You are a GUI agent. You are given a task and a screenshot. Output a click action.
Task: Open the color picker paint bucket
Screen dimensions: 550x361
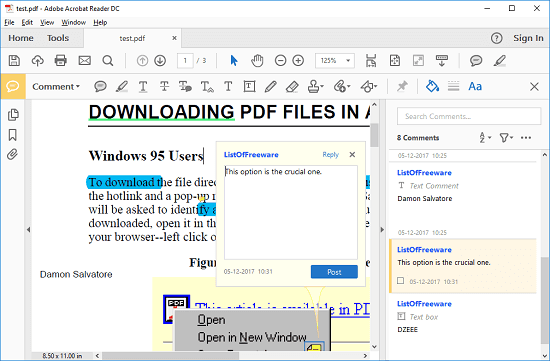(x=432, y=86)
